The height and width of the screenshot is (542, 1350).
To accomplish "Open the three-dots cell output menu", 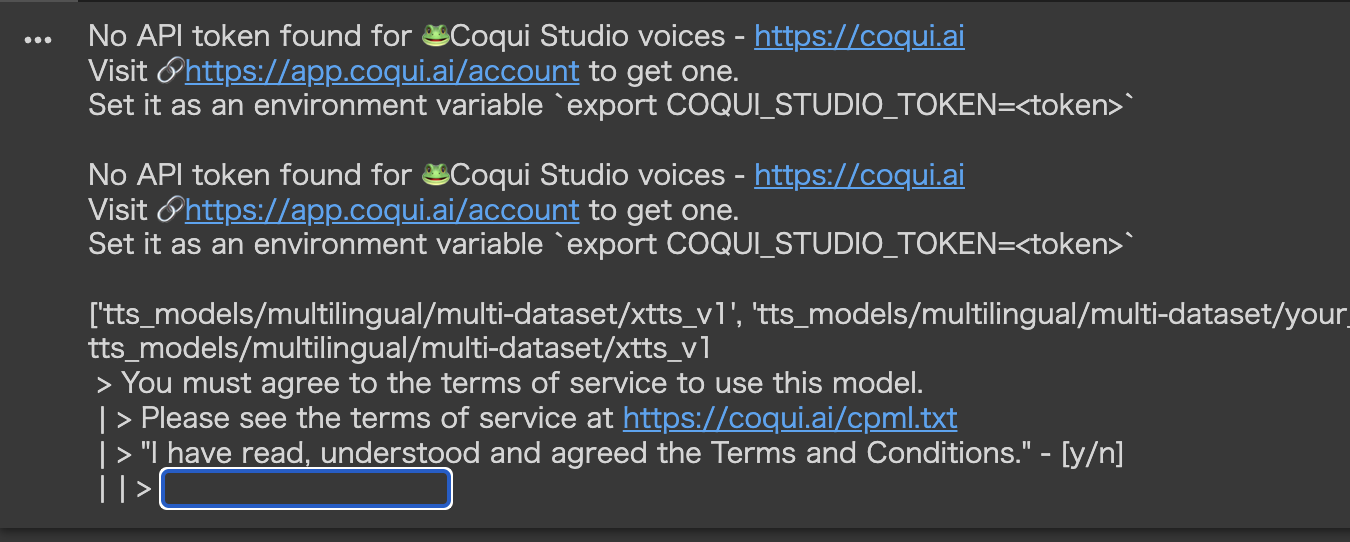I will (x=38, y=40).
